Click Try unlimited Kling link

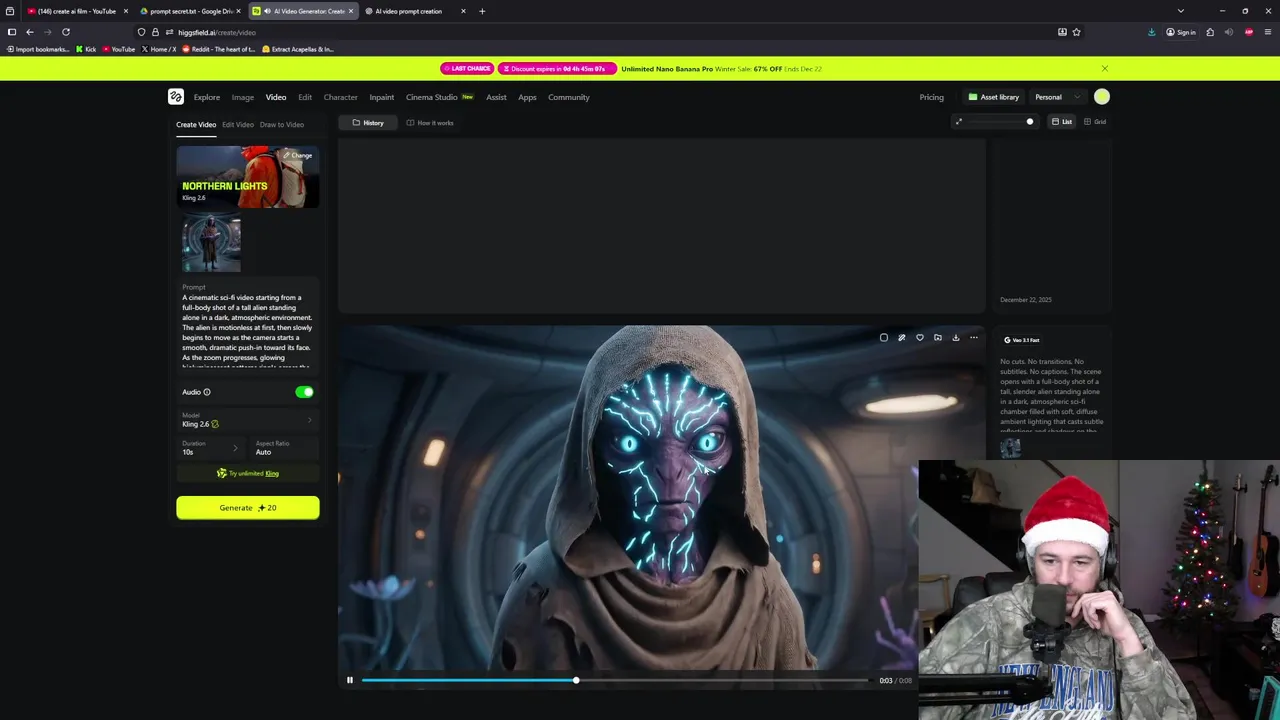pos(248,473)
